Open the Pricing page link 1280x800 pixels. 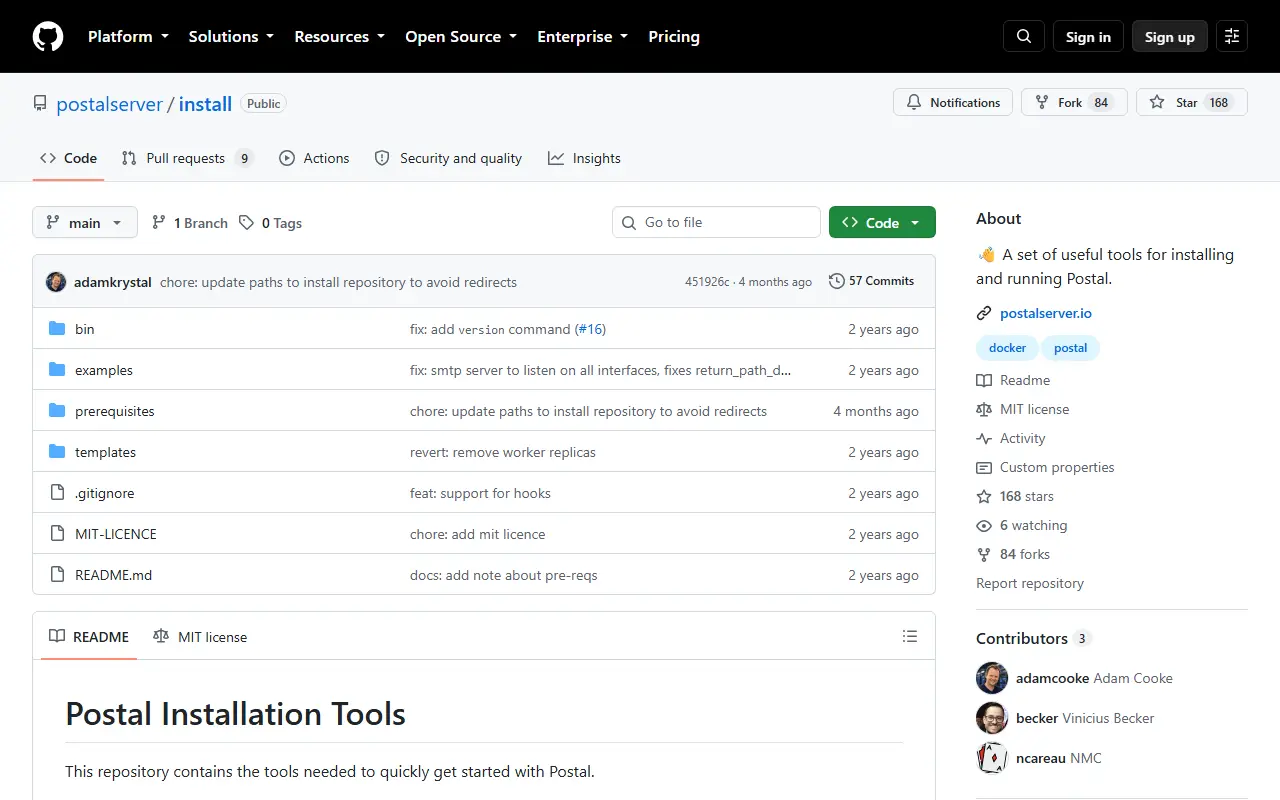pyautogui.click(x=674, y=37)
